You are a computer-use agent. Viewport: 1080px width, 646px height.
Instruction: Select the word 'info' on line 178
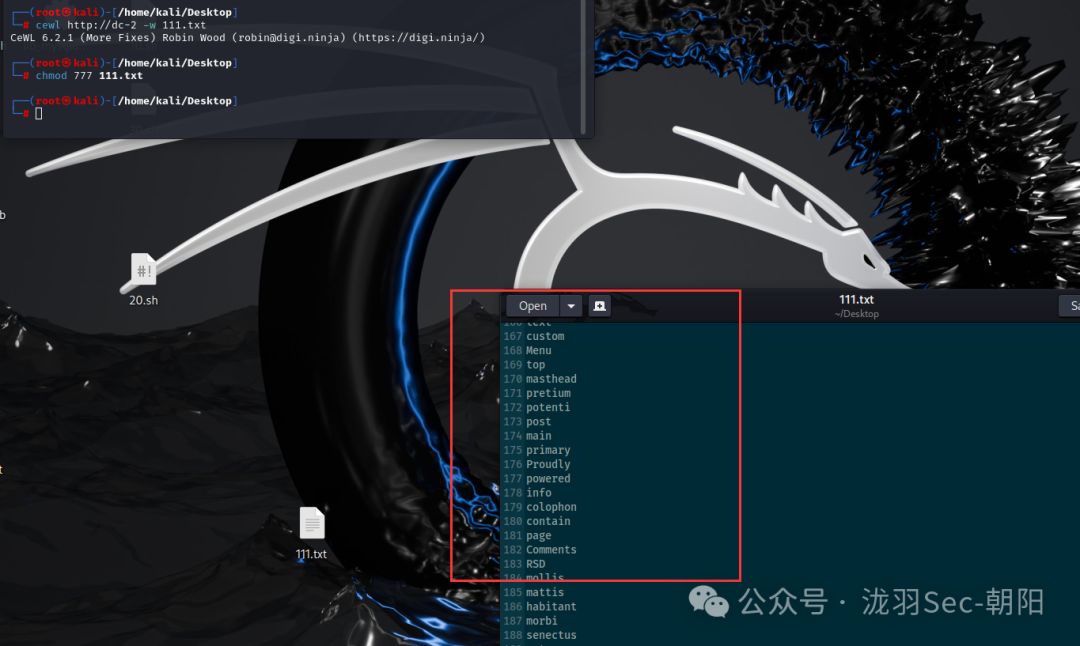point(539,493)
